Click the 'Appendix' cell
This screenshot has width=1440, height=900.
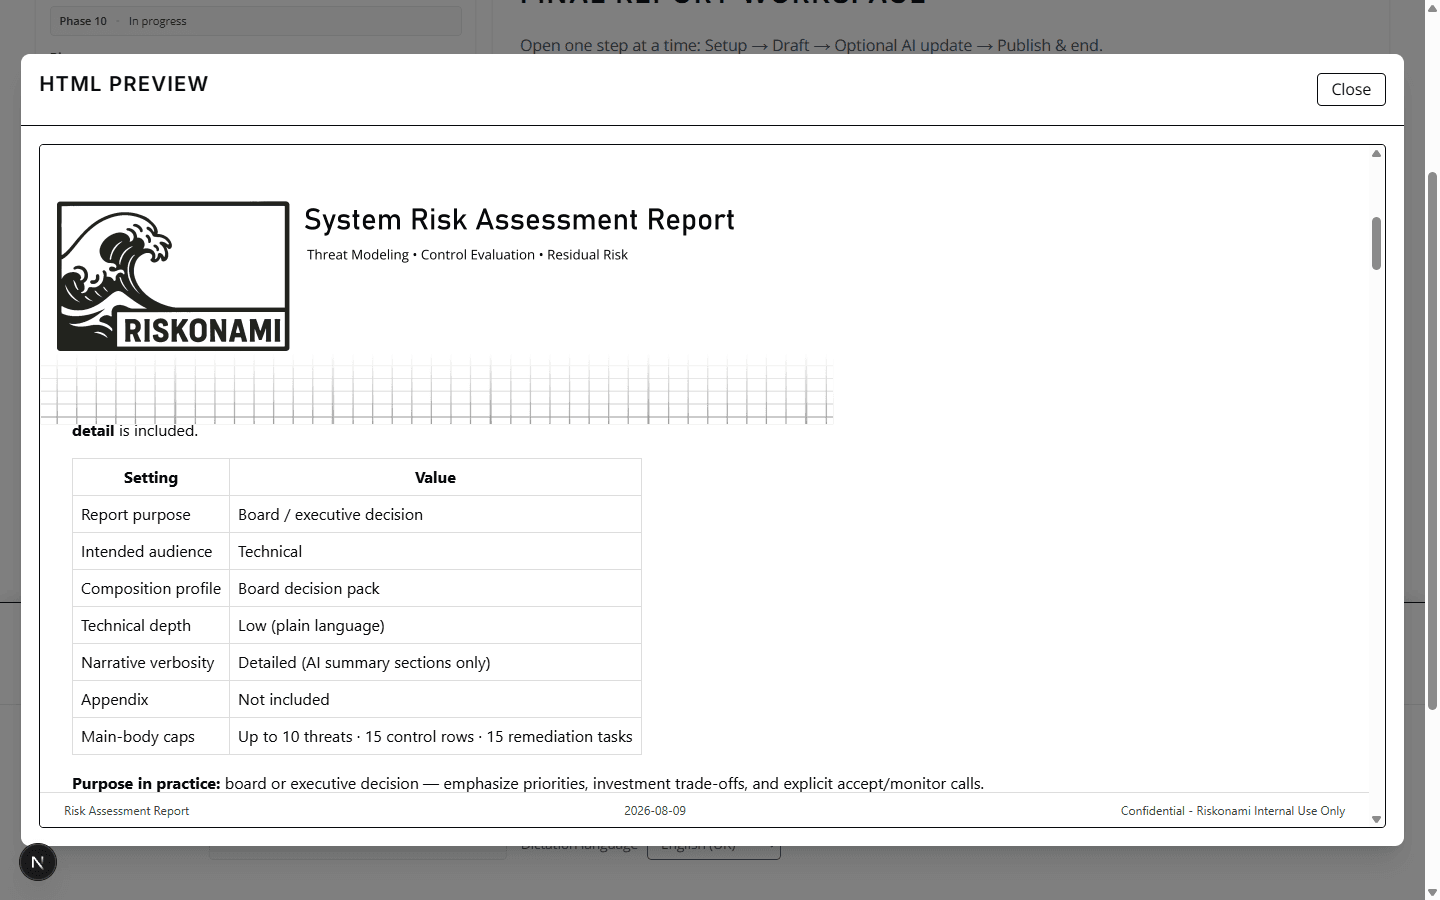[151, 700]
